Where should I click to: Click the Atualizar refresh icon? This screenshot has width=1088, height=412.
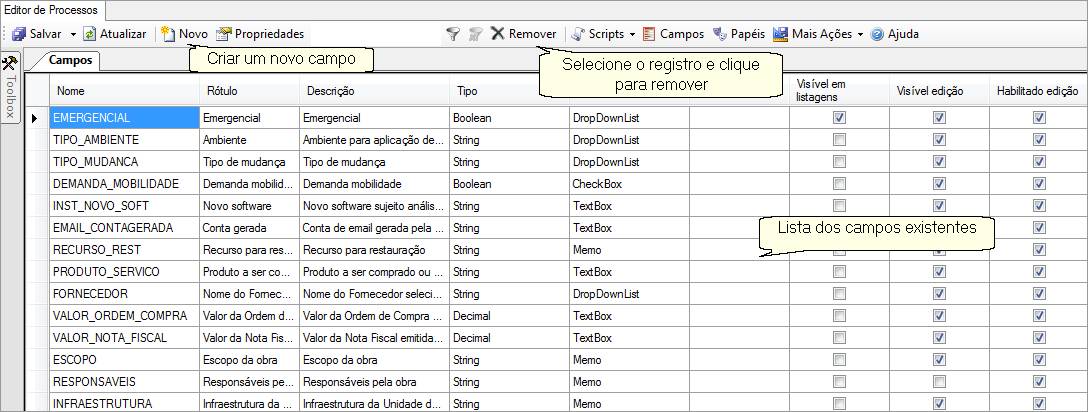[x=89, y=34]
